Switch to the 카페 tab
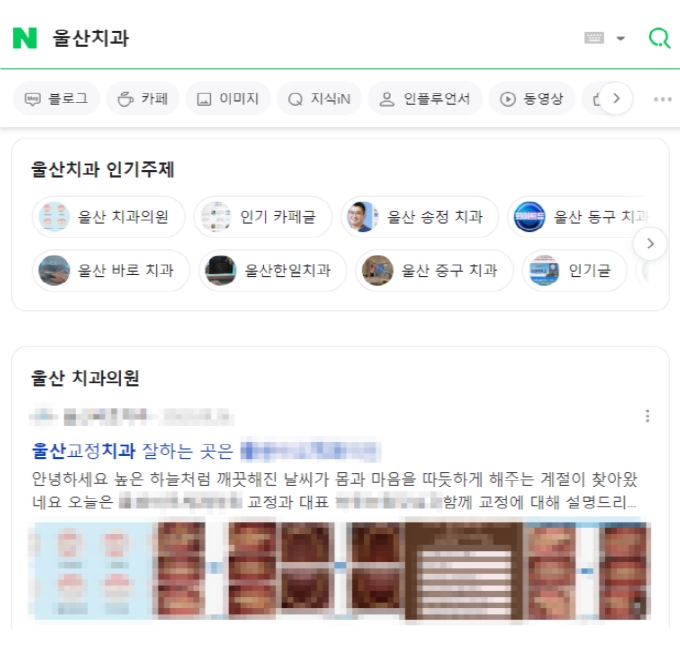 click(x=143, y=99)
